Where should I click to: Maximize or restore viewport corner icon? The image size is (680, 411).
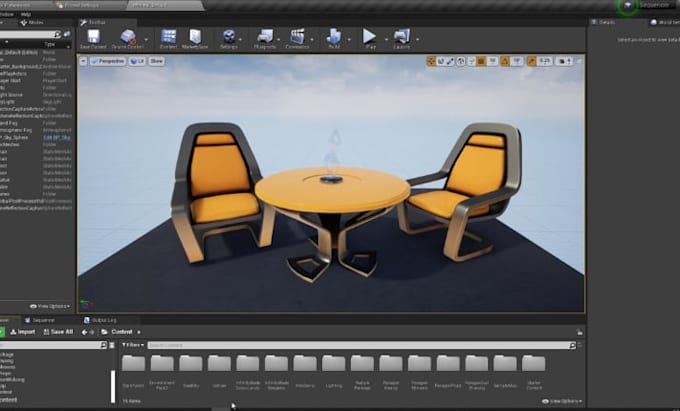[x=579, y=61]
